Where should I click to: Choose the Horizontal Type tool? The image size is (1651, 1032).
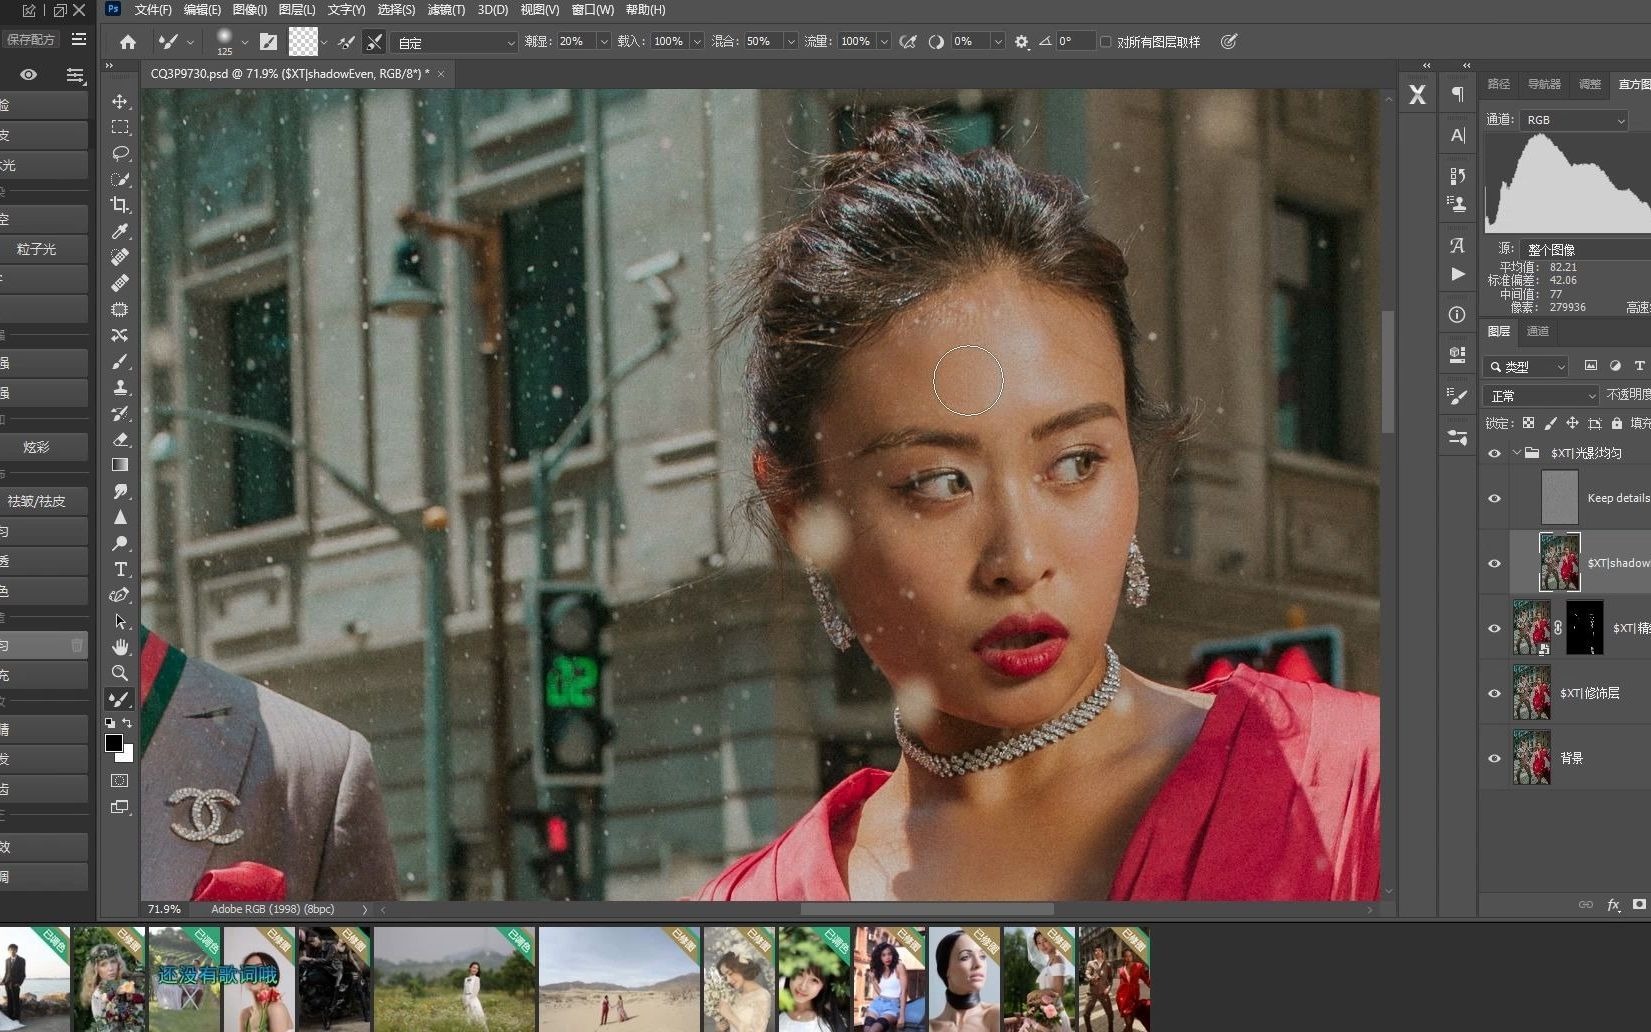click(x=120, y=569)
